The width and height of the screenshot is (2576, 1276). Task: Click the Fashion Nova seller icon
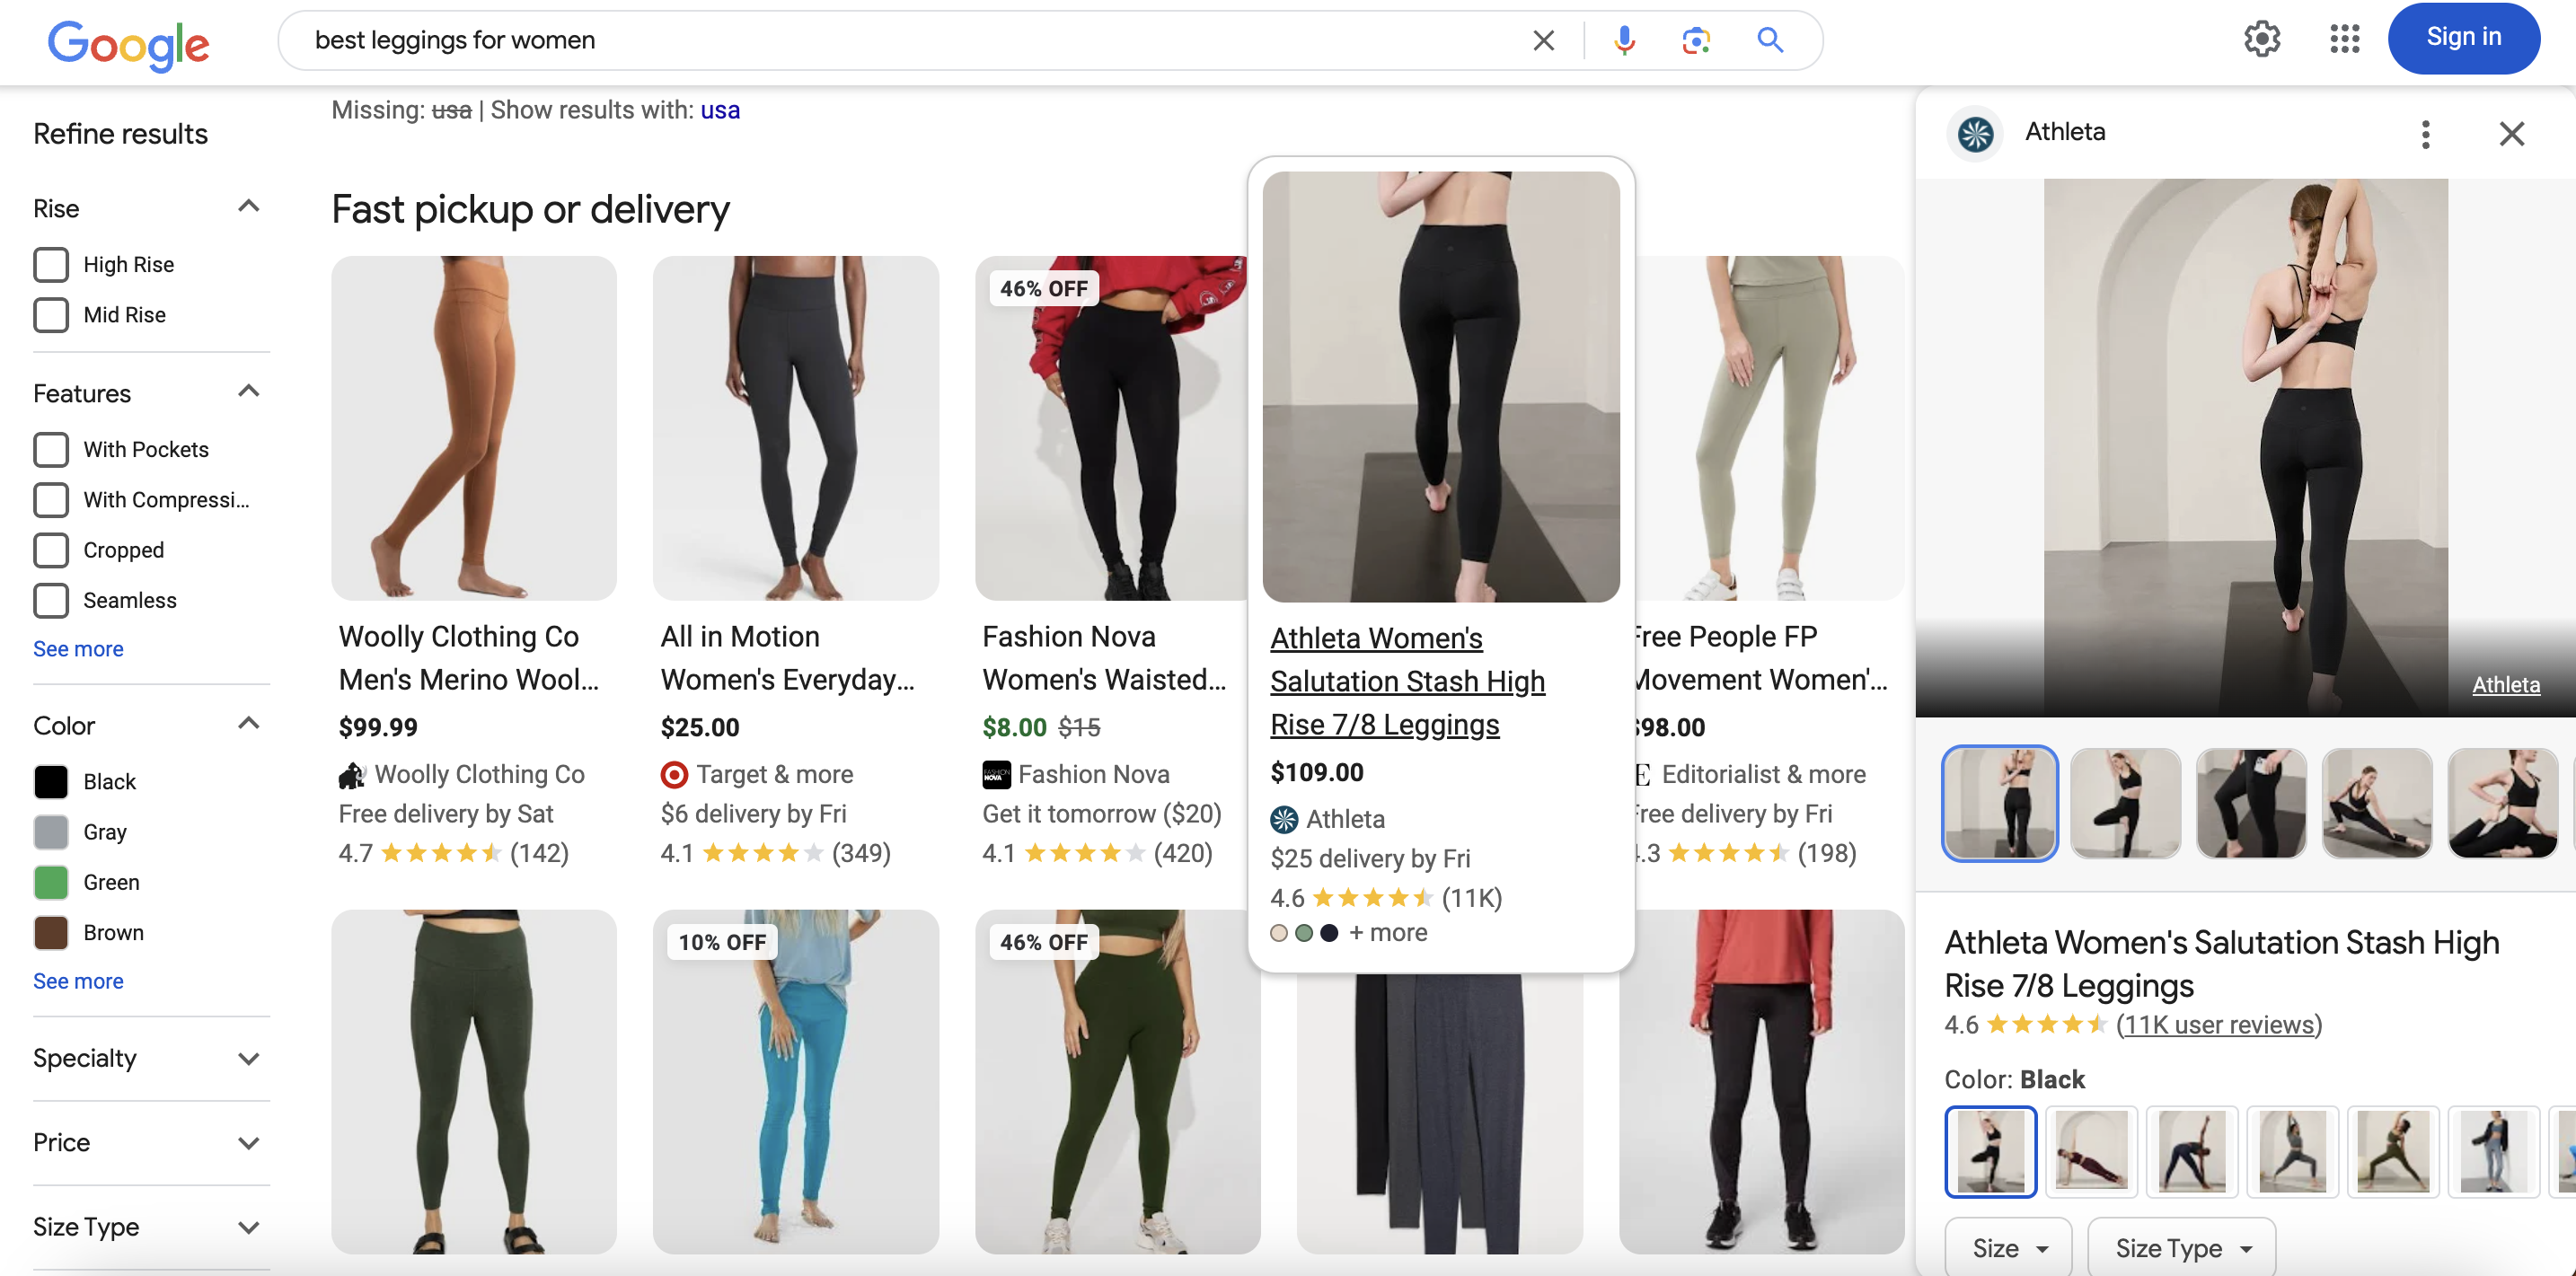[996, 775]
